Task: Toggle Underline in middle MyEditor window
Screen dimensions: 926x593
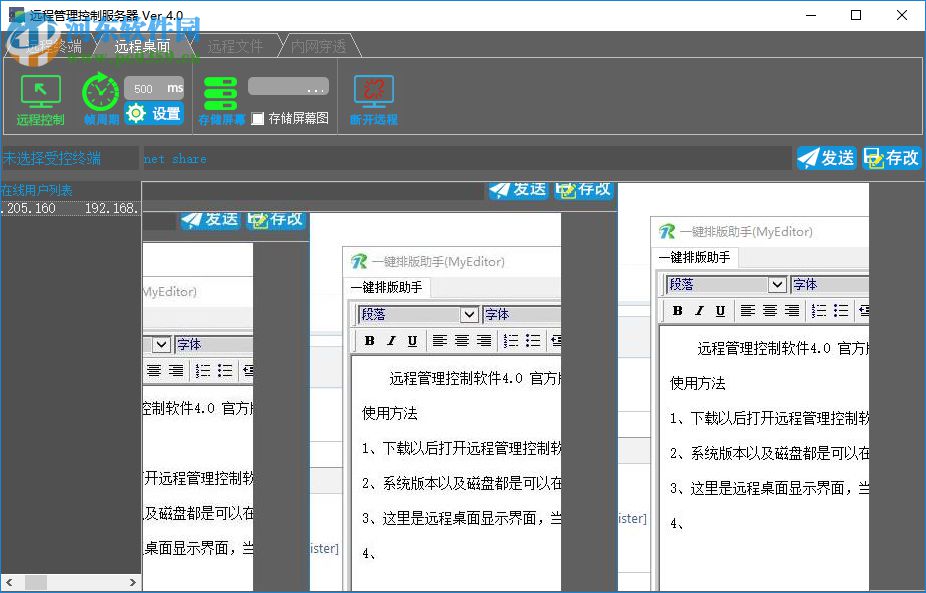Action: point(412,341)
